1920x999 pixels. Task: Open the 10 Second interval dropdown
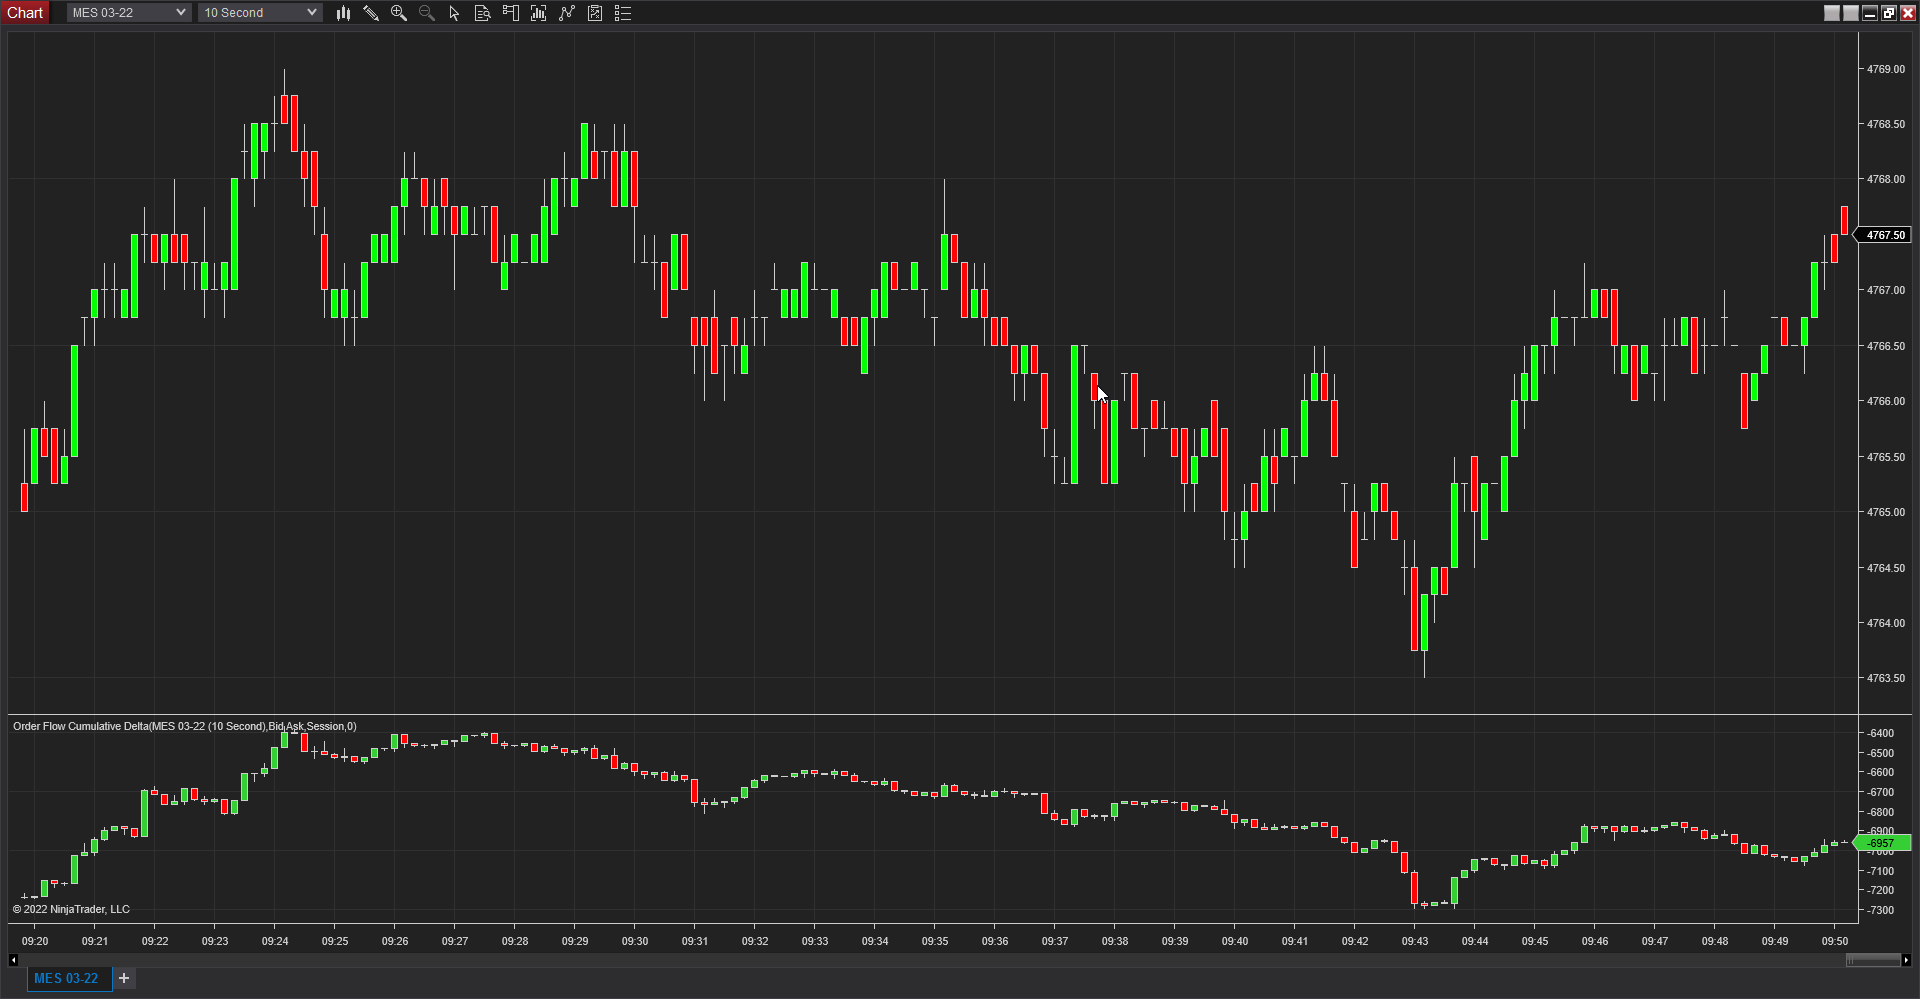[260, 13]
